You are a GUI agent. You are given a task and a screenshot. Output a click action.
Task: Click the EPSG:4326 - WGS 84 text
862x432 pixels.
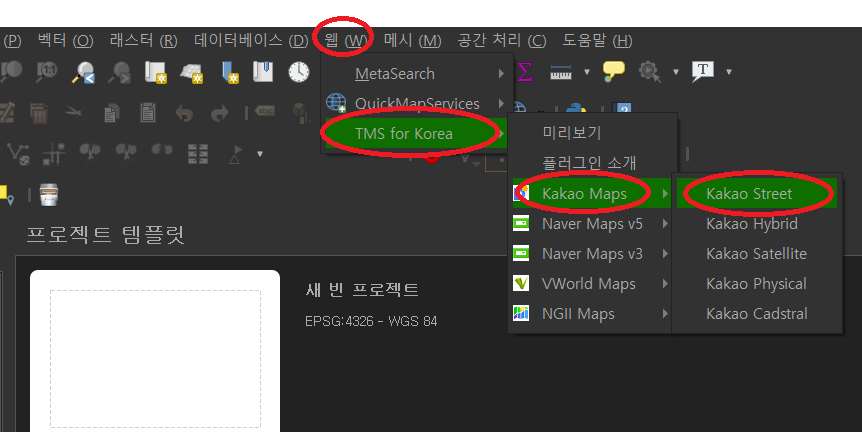click(371, 321)
